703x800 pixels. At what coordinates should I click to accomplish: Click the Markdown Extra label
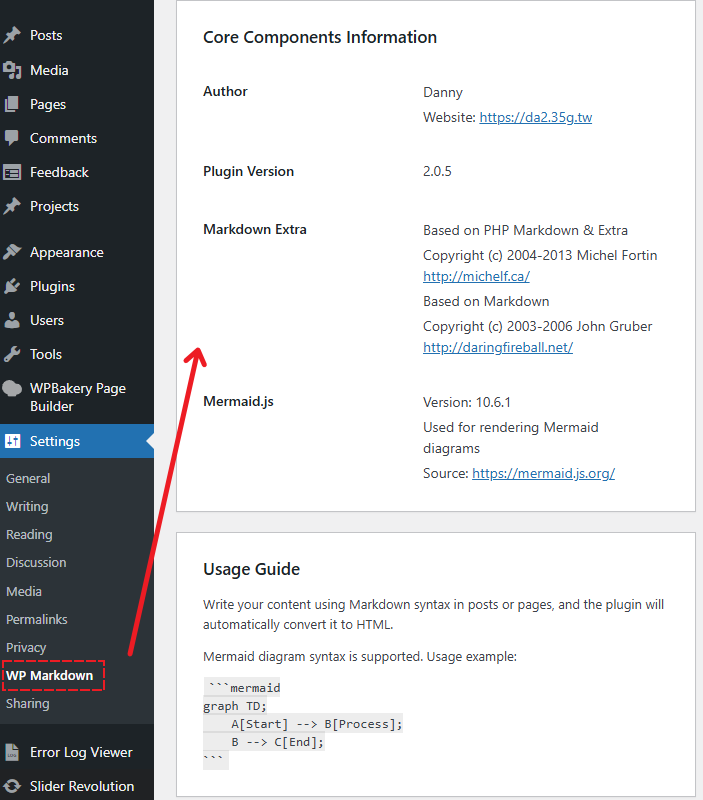(x=255, y=230)
